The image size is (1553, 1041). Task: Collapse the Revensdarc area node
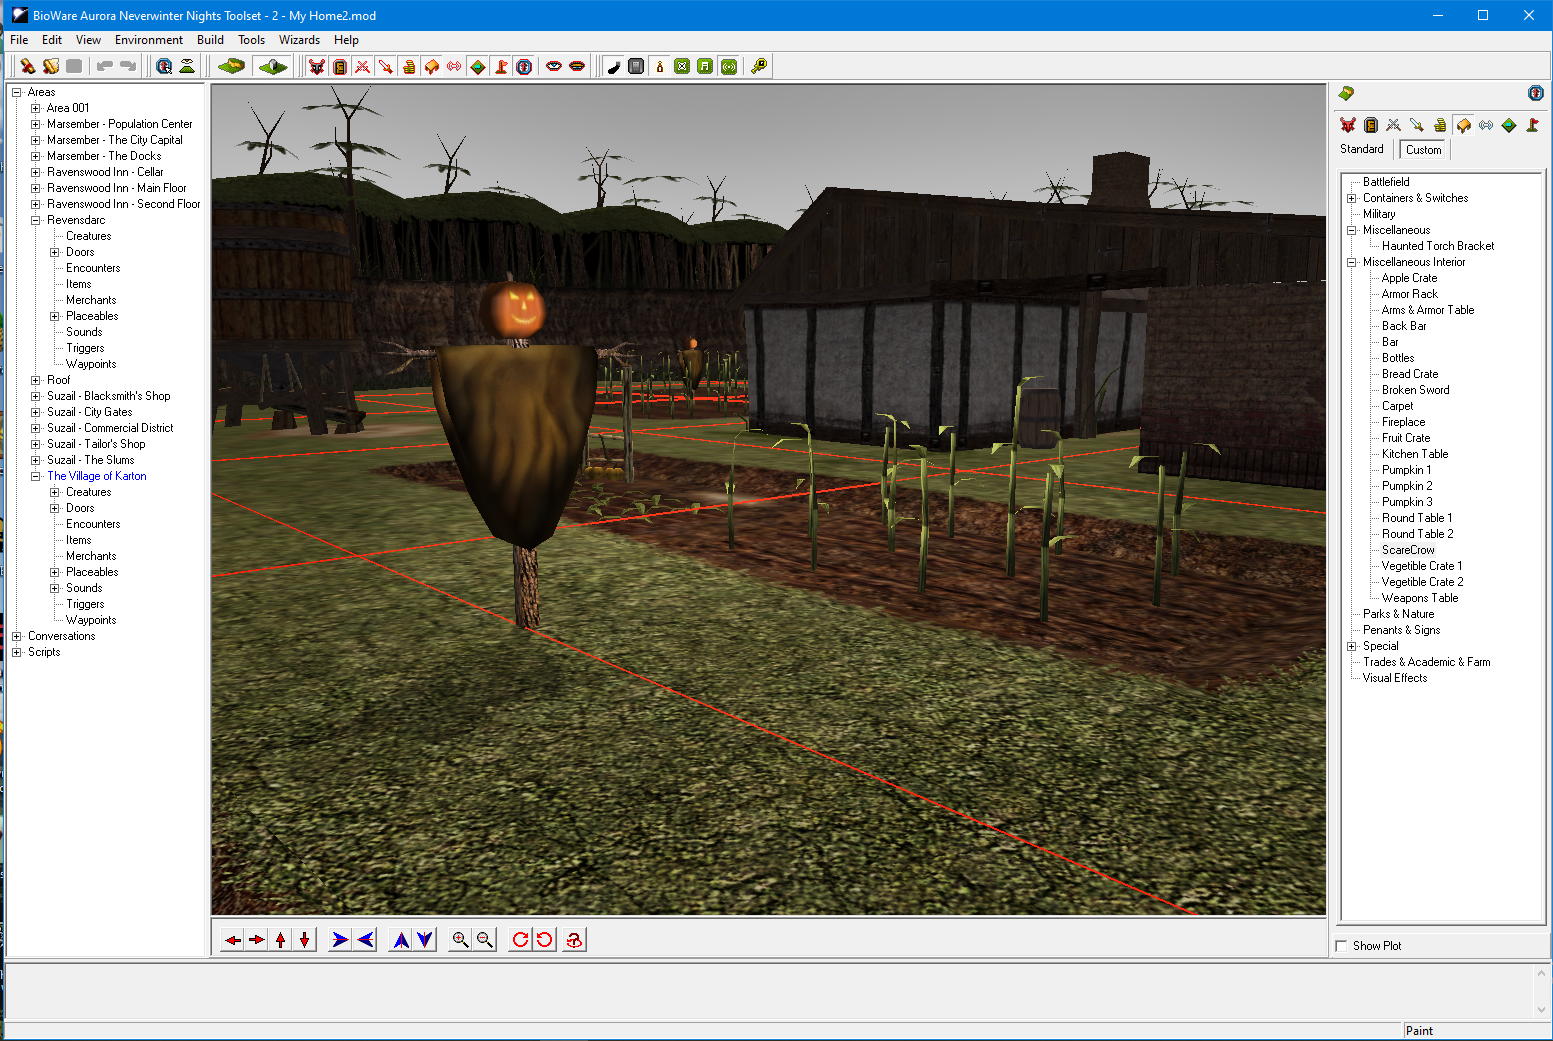36,220
